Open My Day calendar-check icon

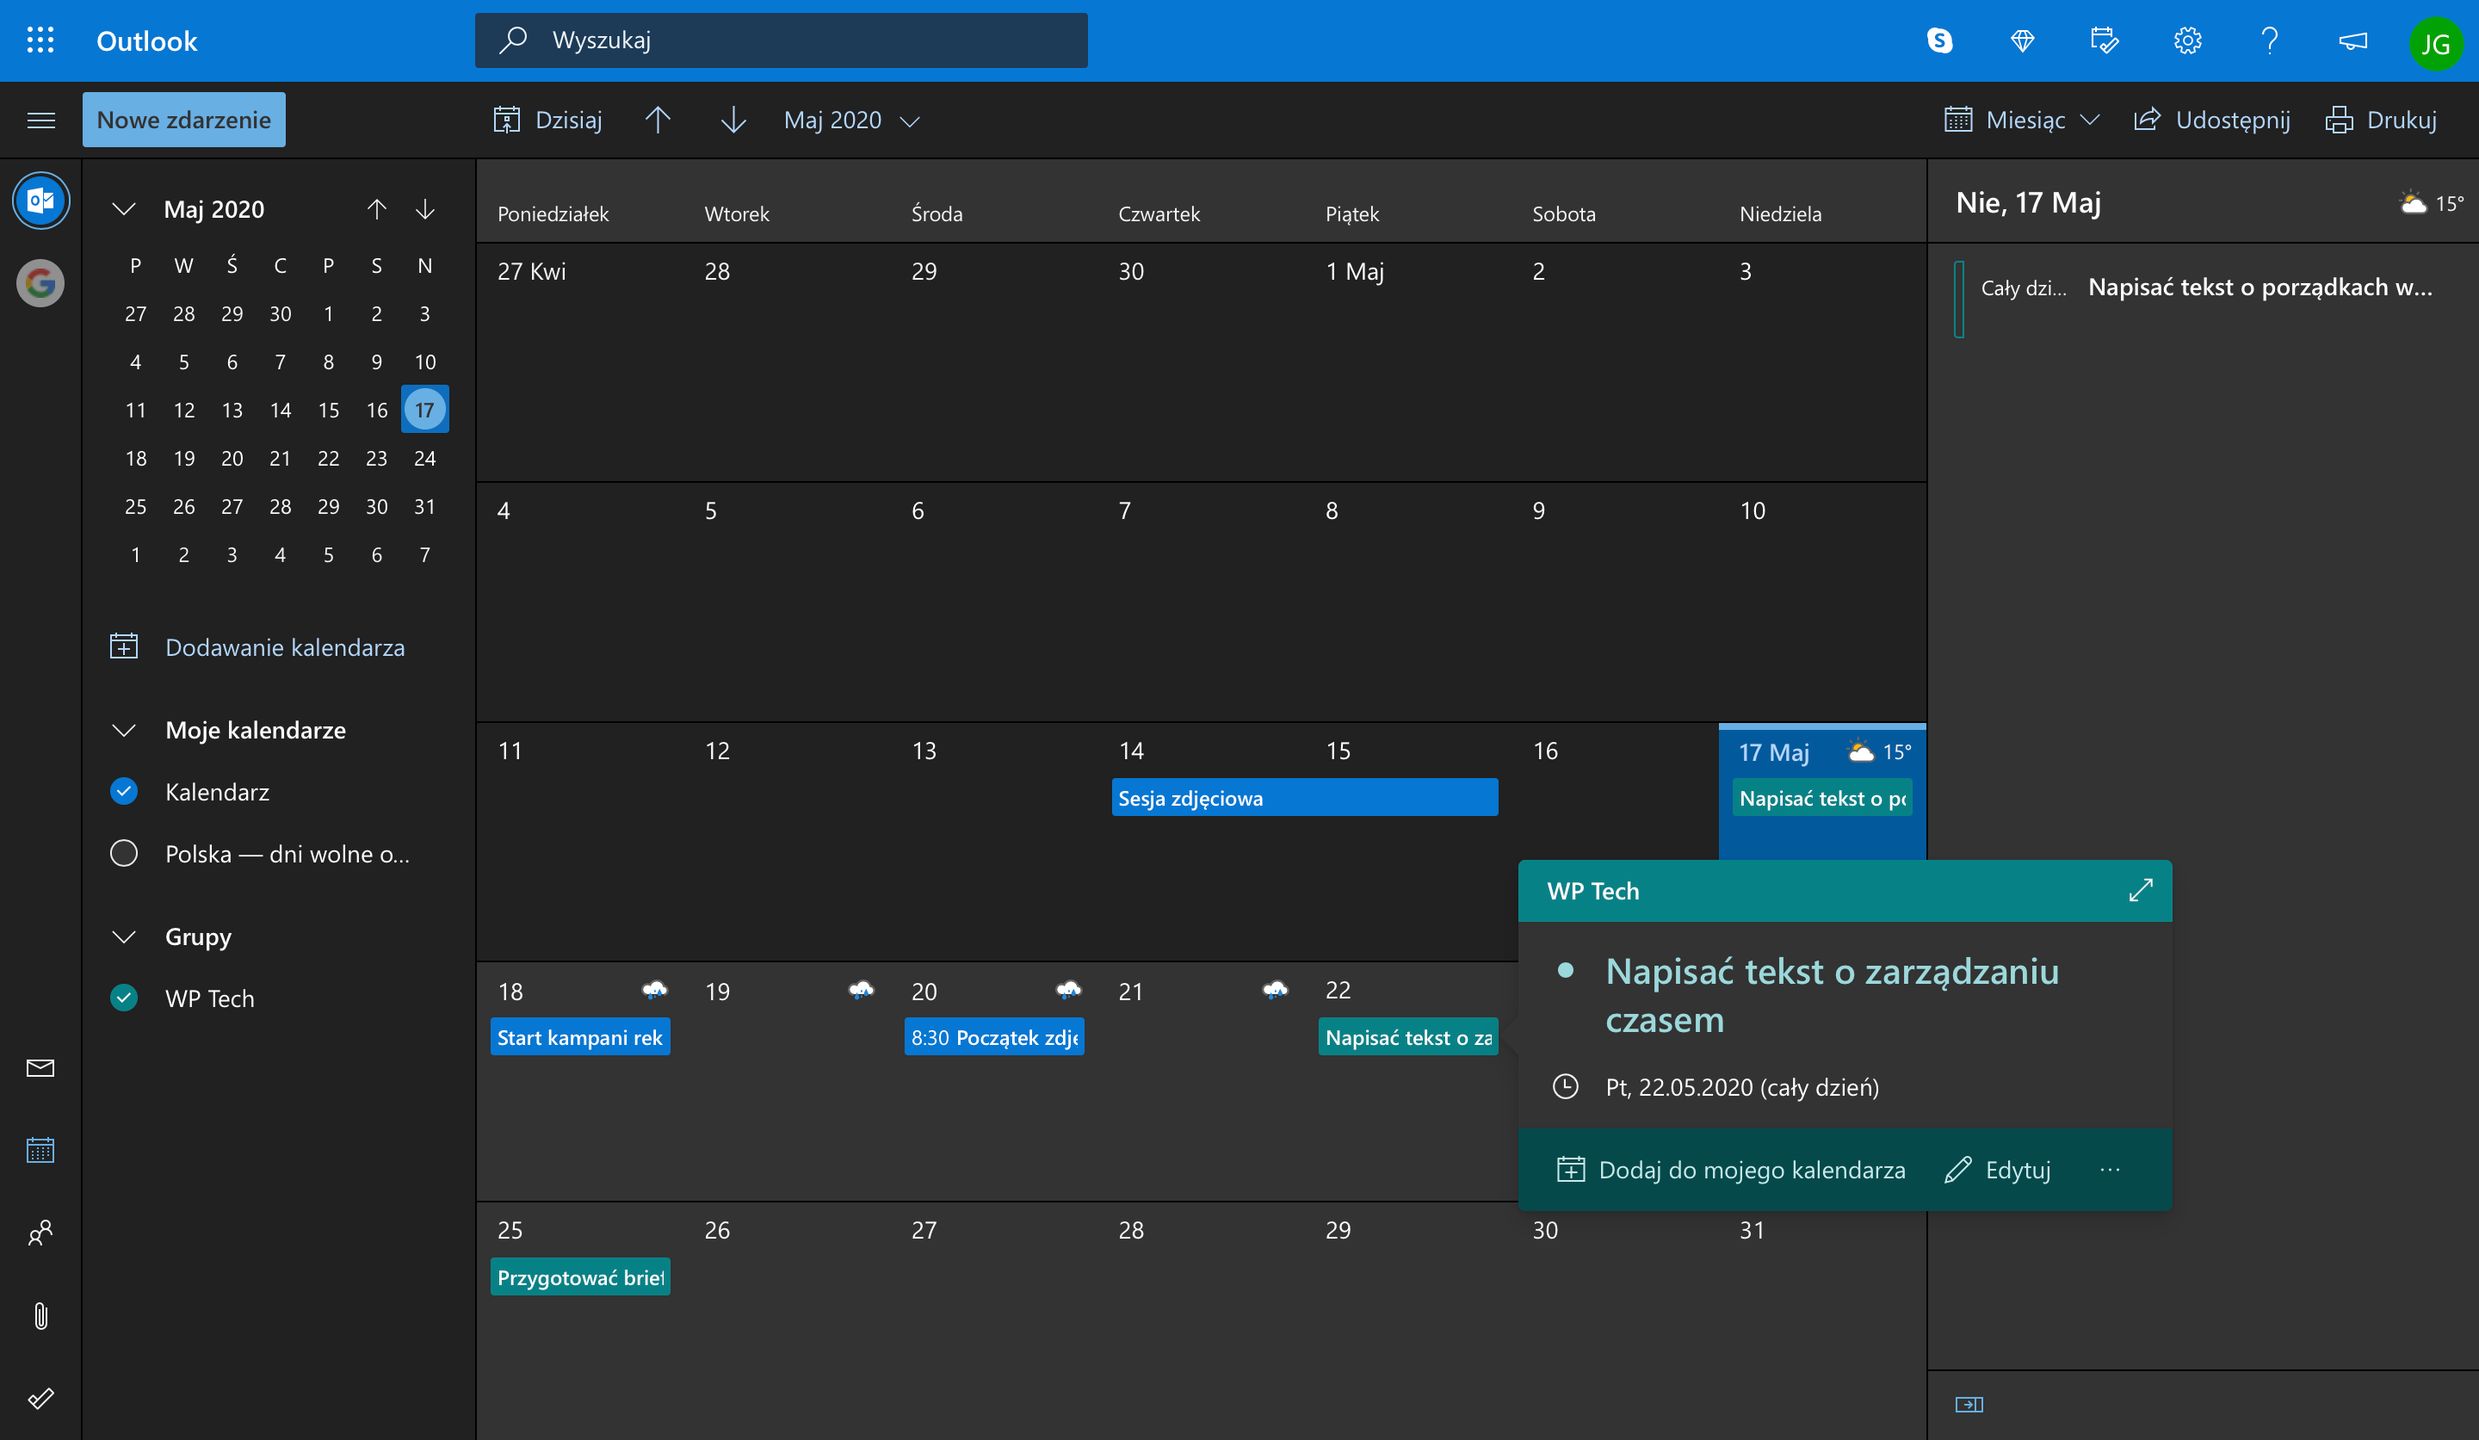pyautogui.click(x=2104, y=40)
